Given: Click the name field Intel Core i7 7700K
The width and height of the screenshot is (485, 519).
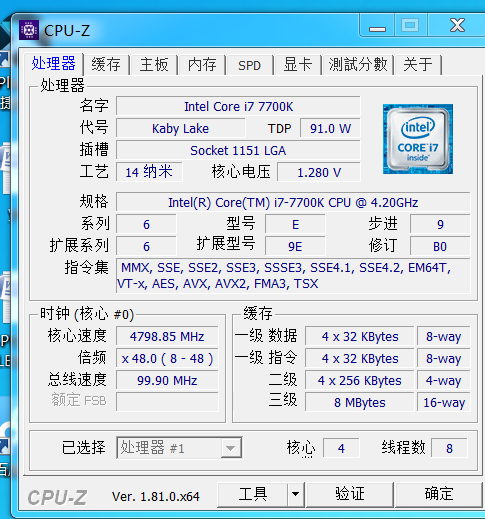Looking at the screenshot, I should pyautogui.click(x=238, y=107).
